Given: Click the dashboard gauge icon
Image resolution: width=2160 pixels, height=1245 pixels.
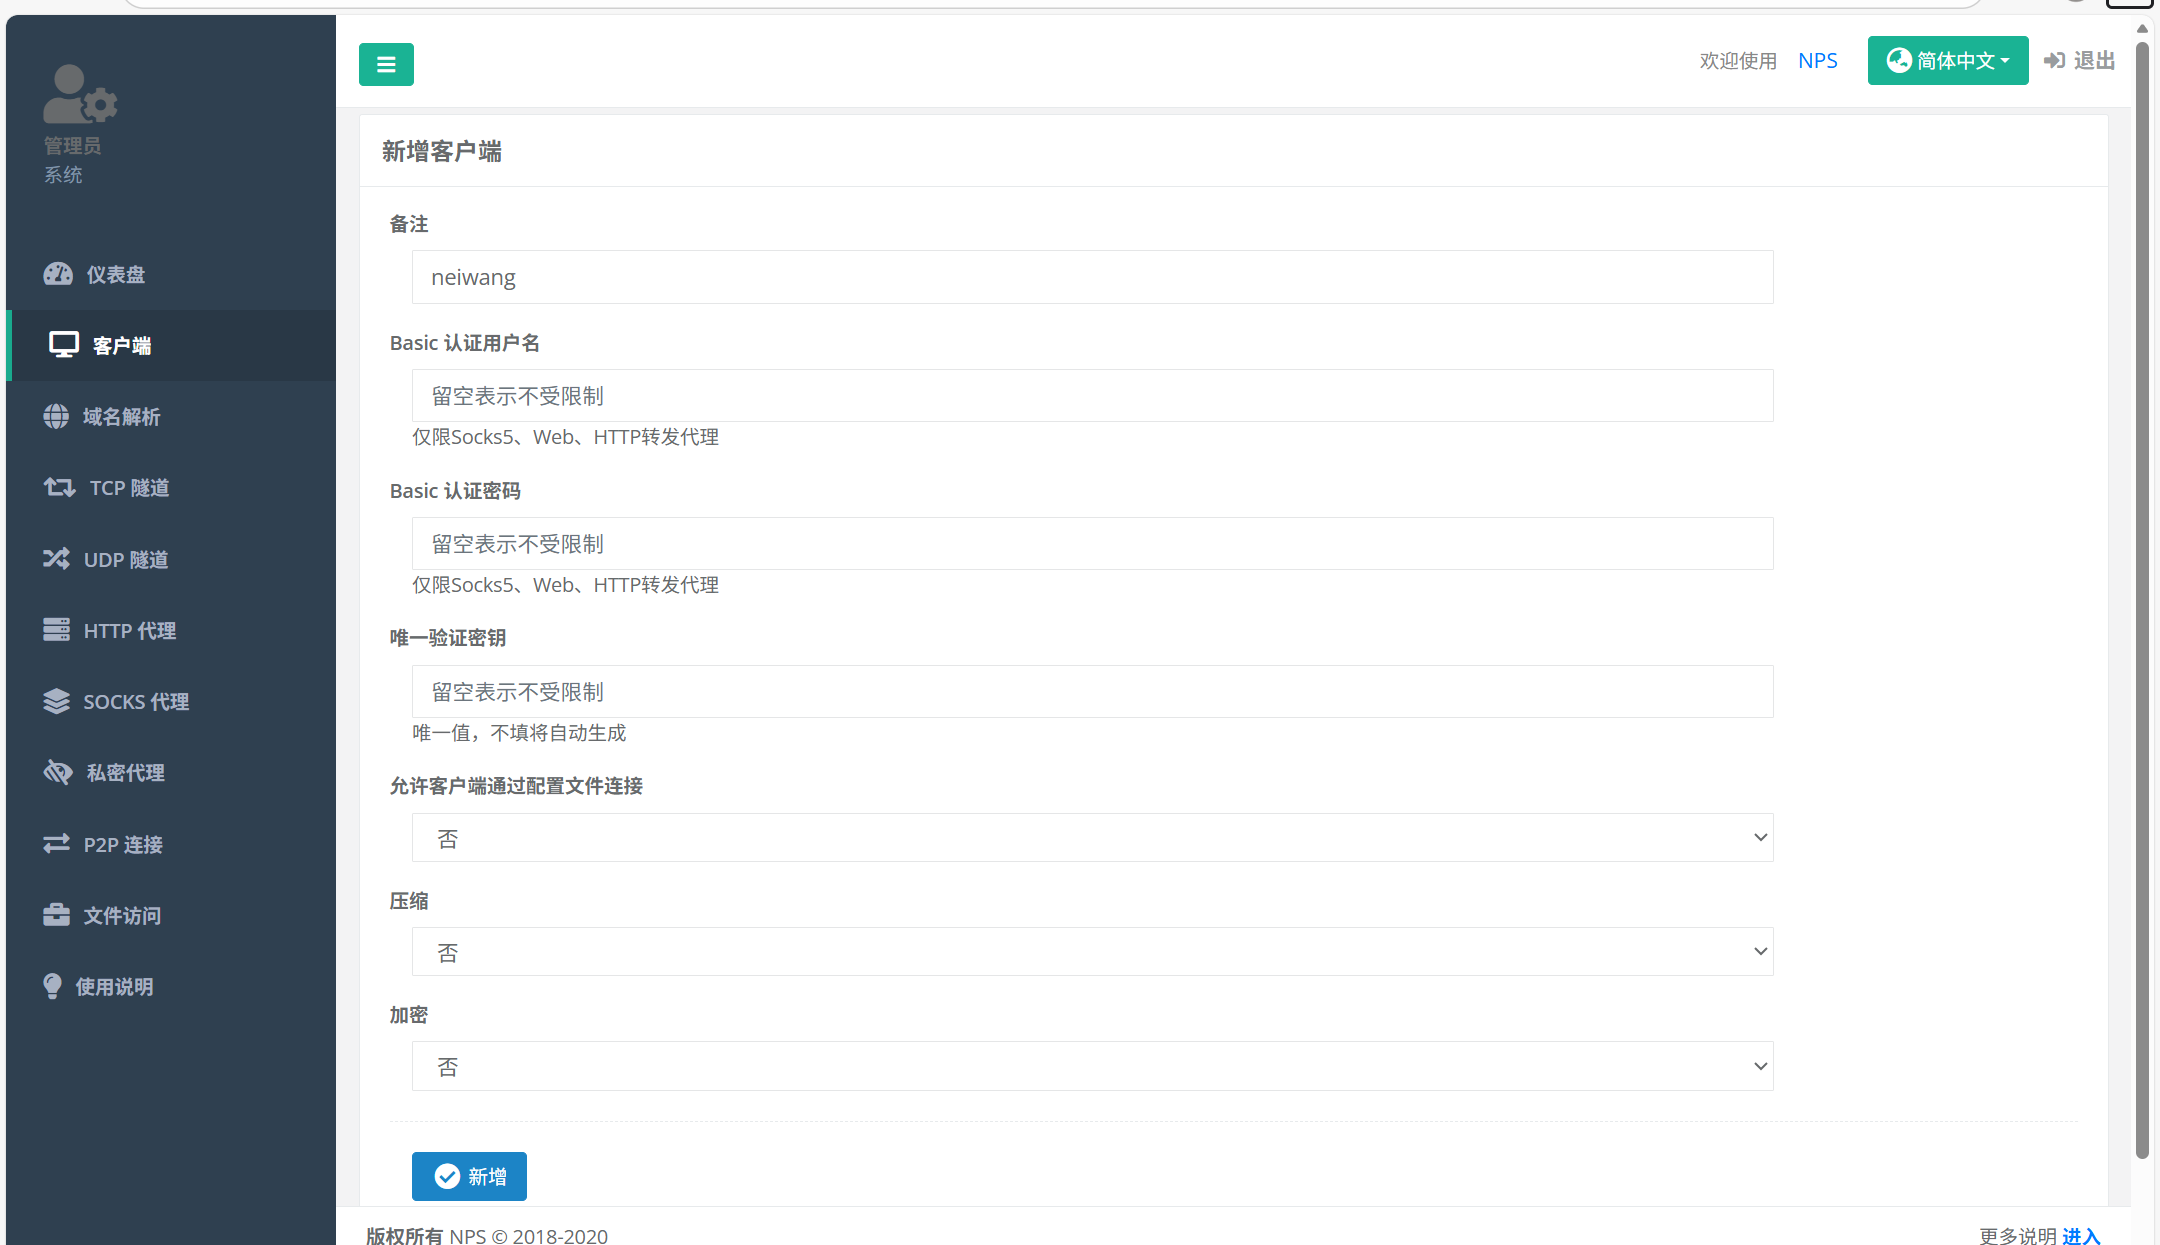Looking at the screenshot, I should click(58, 274).
